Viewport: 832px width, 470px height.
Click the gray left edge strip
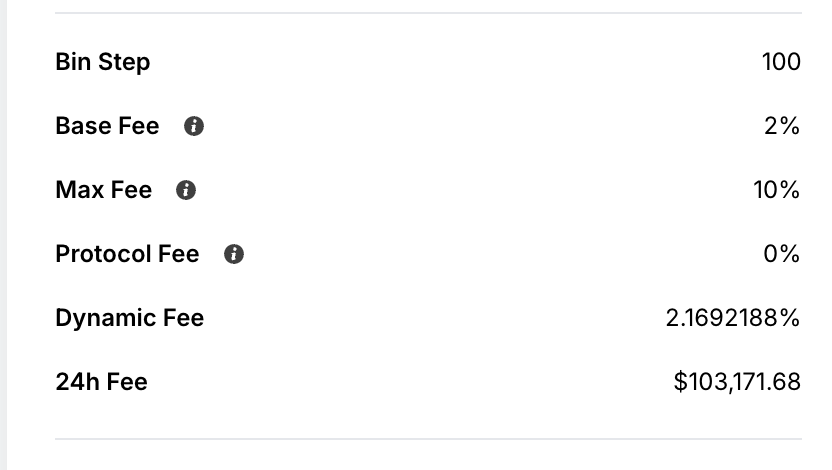[x=3, y=235]
